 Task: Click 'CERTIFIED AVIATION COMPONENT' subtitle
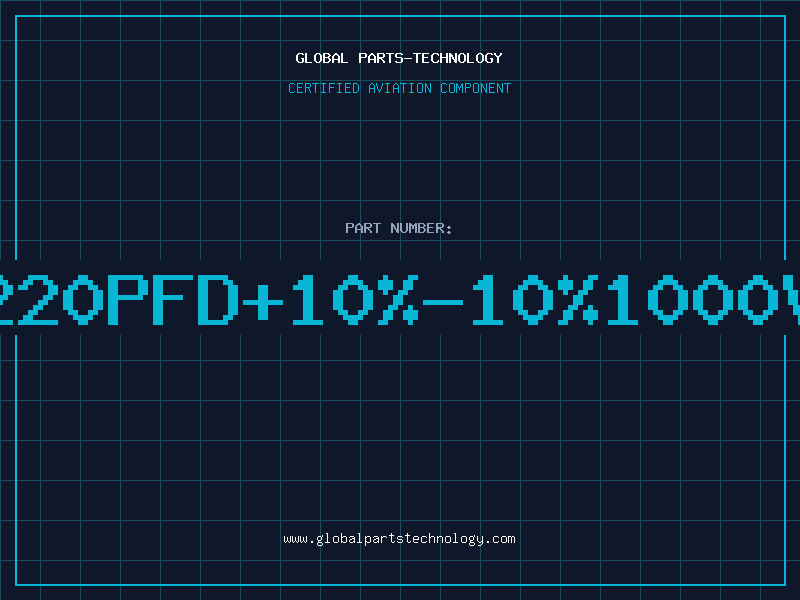click(399, 88)
